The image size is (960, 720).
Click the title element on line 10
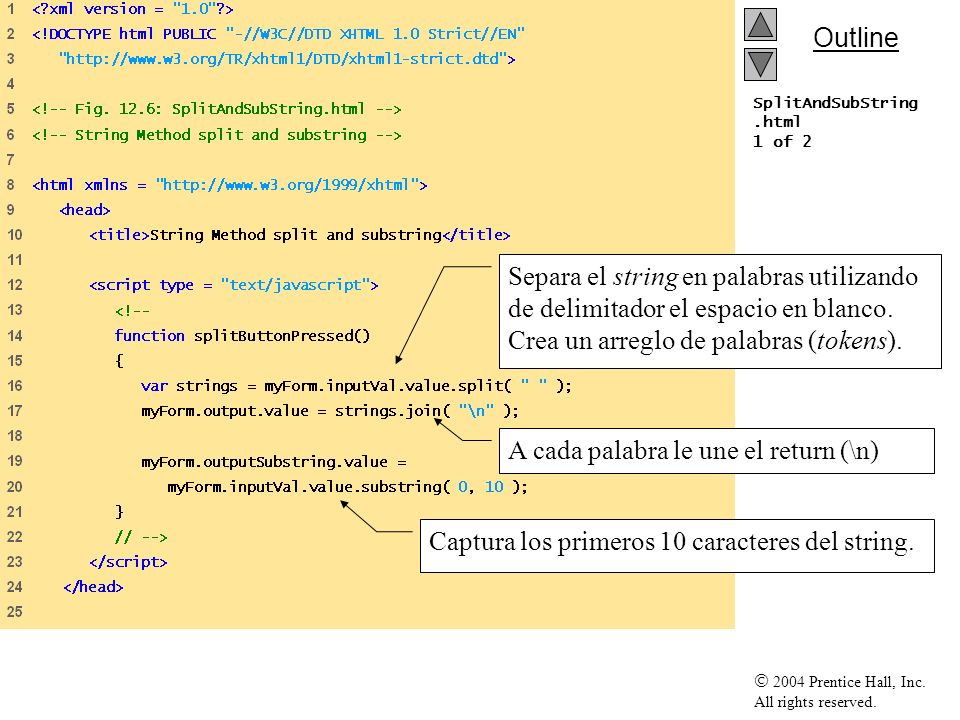coord(299,235)
